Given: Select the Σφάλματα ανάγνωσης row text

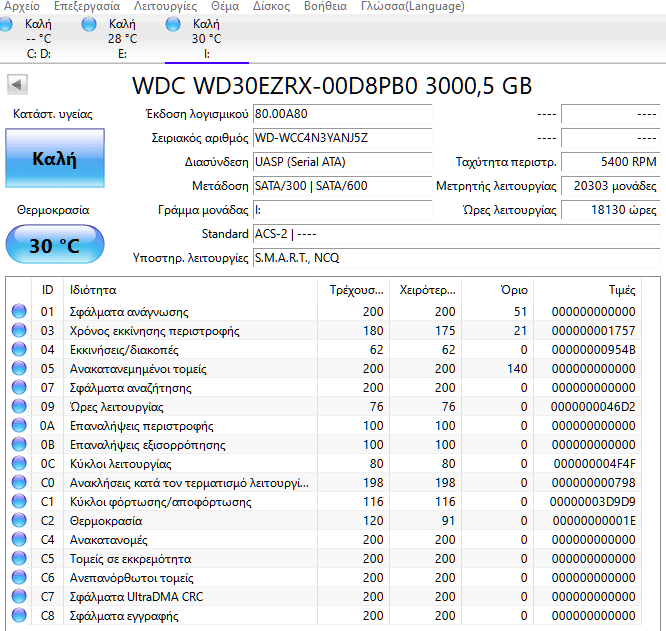Looking at the screenshot, I should [129, 312].
